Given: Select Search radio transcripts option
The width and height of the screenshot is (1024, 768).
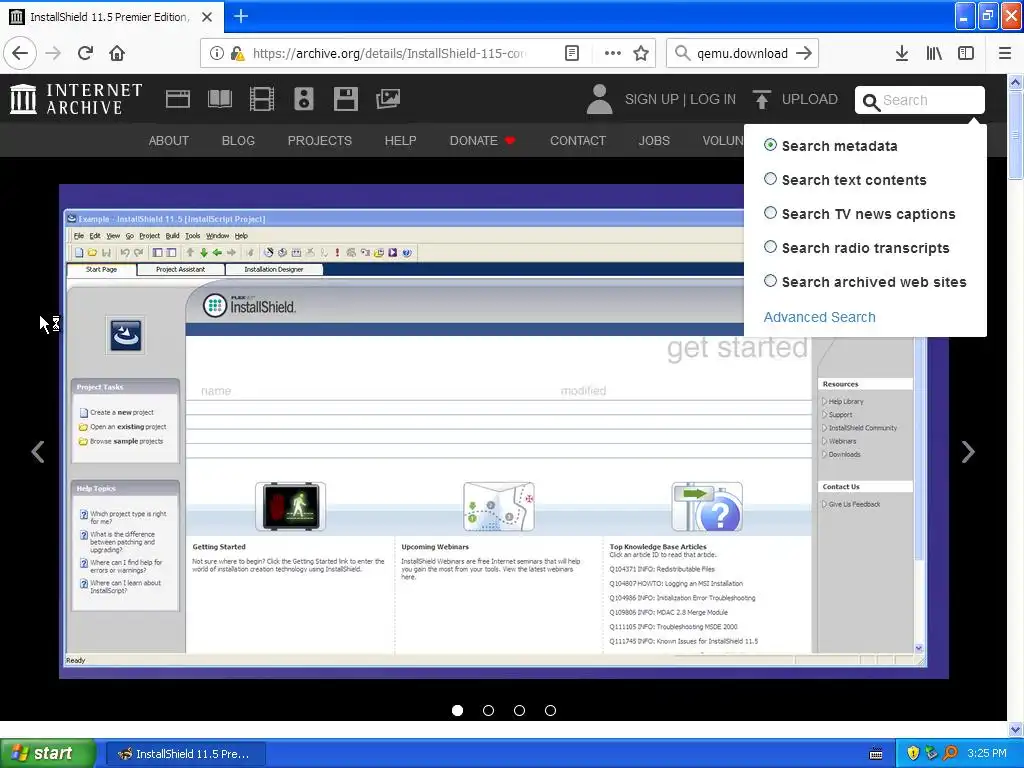Looking at the screenshot, I should coord(771,247).
